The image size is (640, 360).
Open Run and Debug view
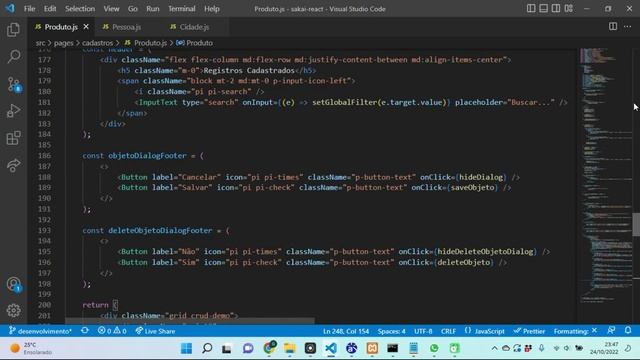pyautogui.click(x=13, y=111)
